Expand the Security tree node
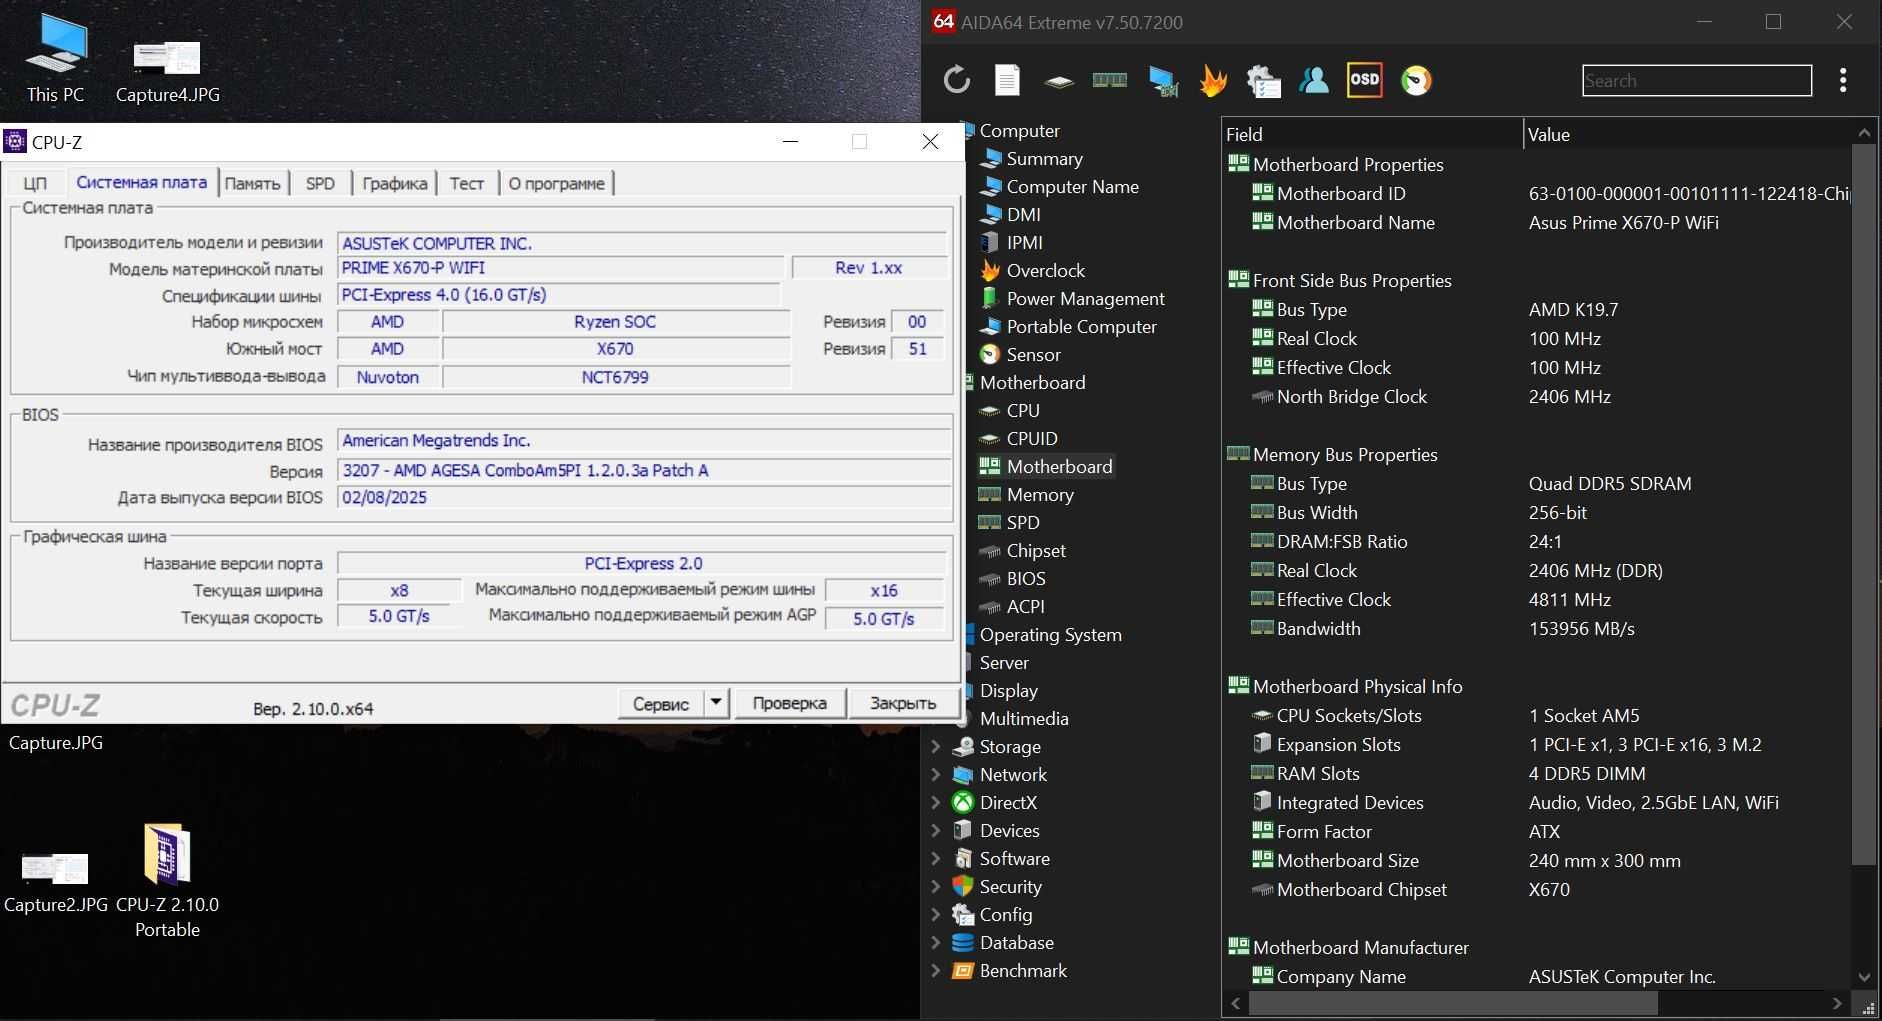Screen dimensions: 1882x1021 pos(936,887)
